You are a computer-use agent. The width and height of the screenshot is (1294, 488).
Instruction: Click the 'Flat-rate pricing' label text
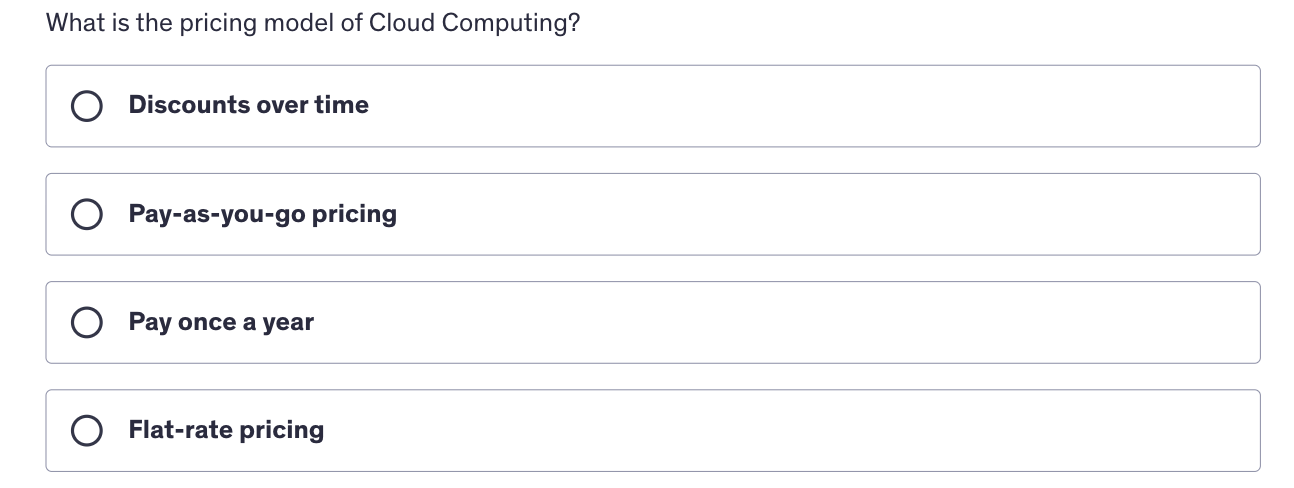(x=226, y=430)
